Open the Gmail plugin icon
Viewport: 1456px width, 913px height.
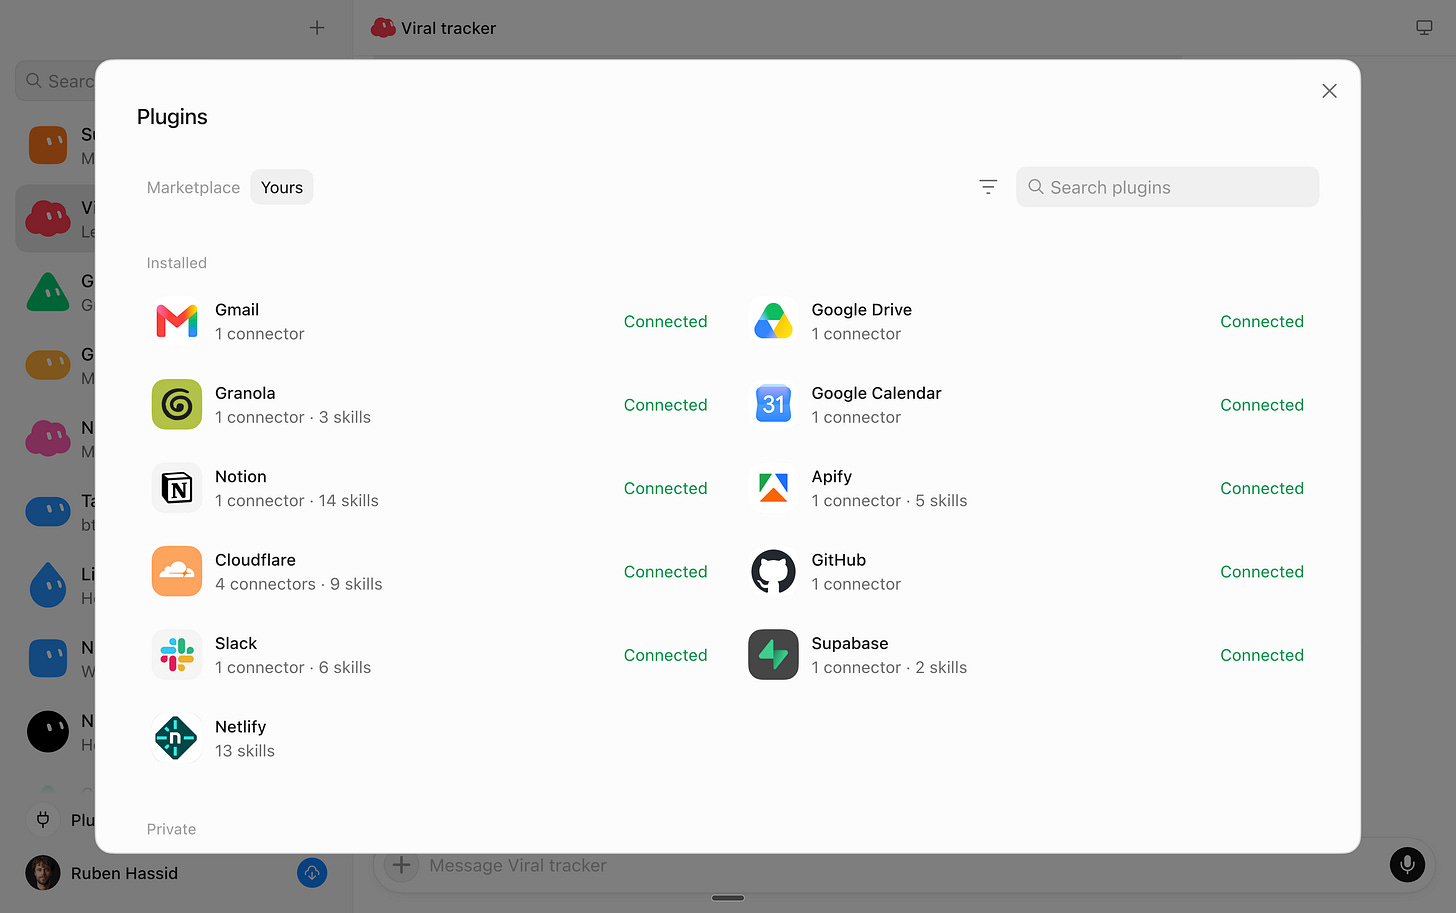point(177,321)
